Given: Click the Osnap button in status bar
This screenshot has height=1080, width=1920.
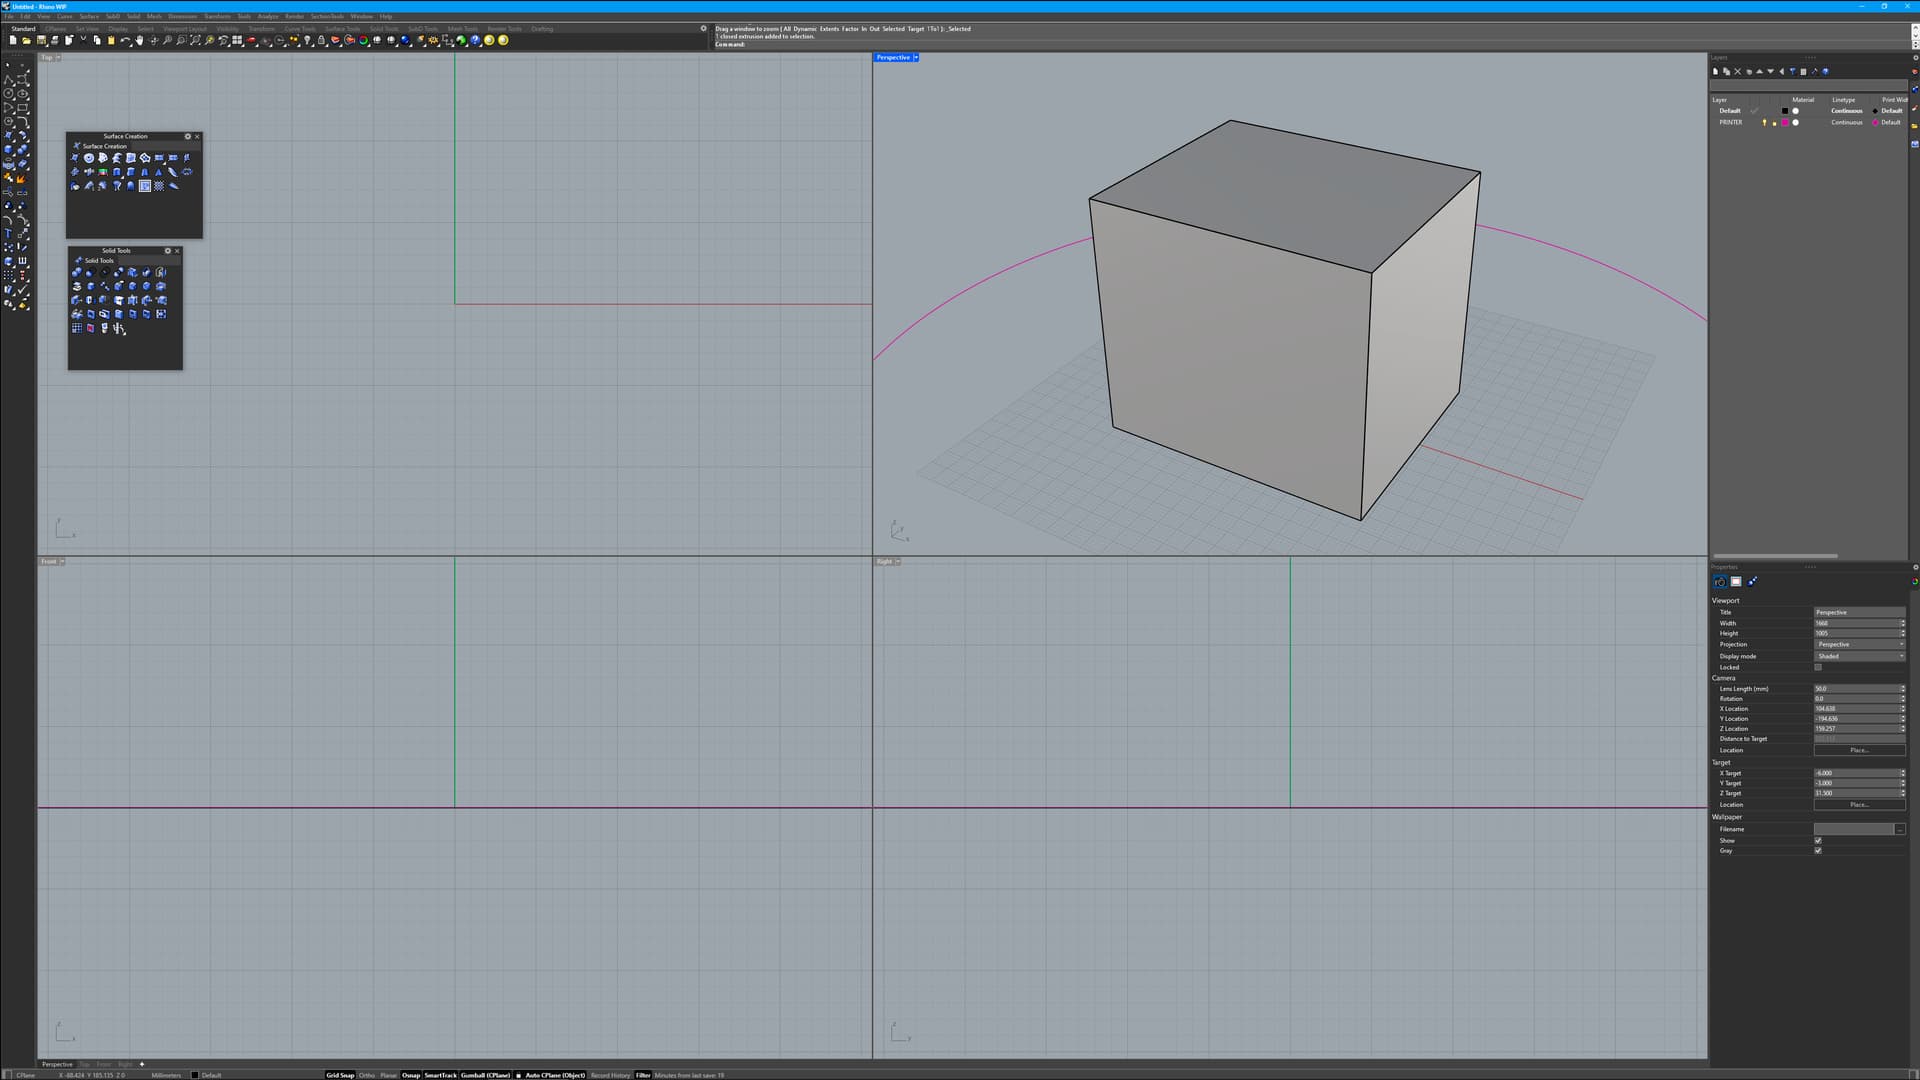Looking at the screenshot, I should (411, 1075).
